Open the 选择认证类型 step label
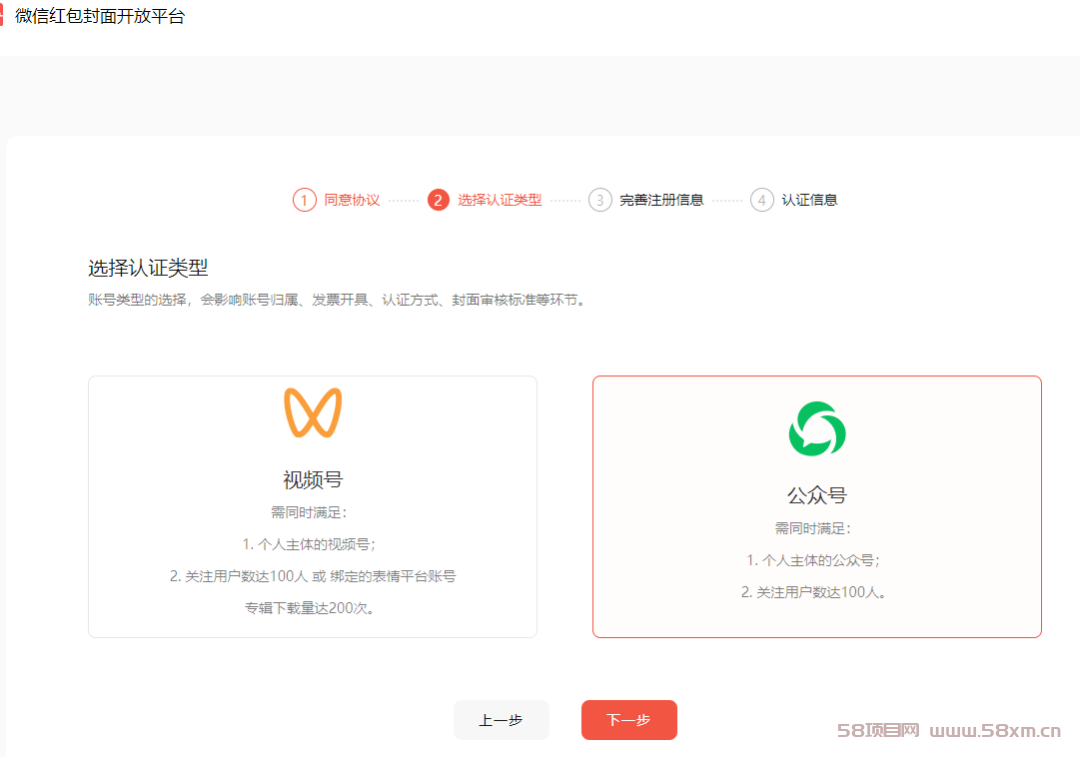1080x757 pixels. click(500, 200)
